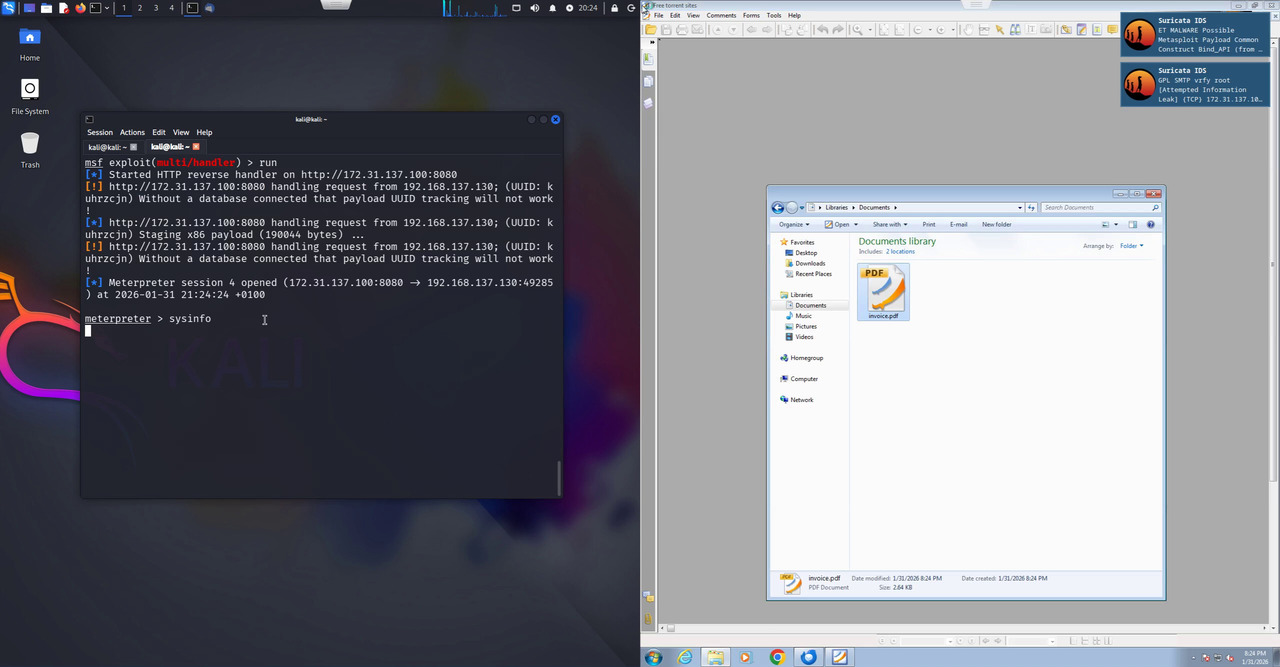Click the Windows Start button

(x=654, y=657)
